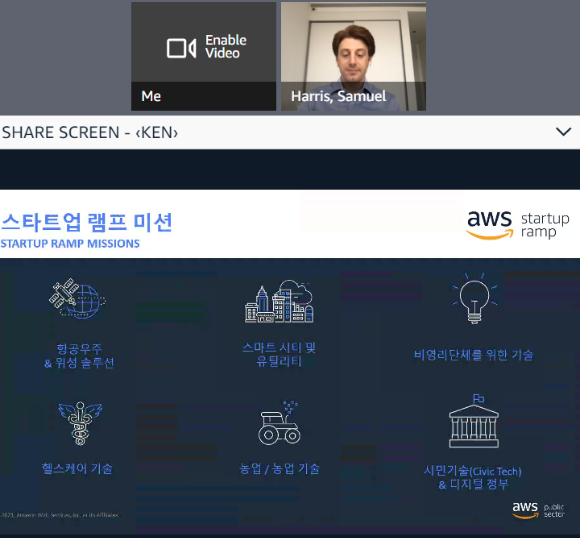Click the Harris, Samuel name label
The image size is (580, 538).
coord(338,96)
